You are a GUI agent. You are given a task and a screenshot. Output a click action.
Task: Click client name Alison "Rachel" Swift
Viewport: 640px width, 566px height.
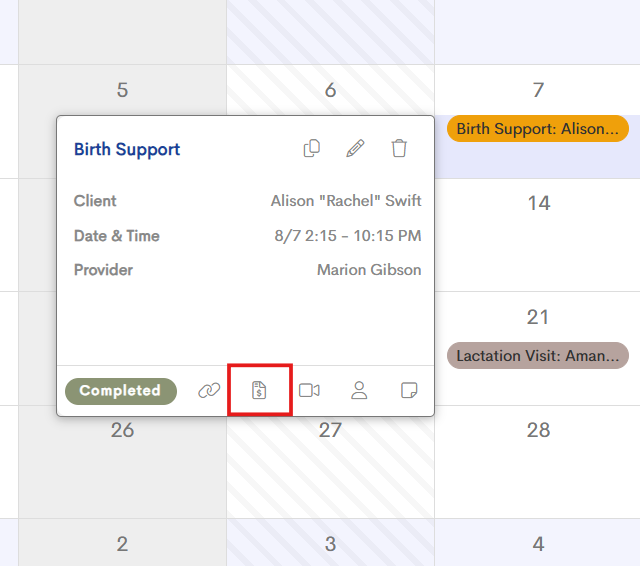[346, 201]
